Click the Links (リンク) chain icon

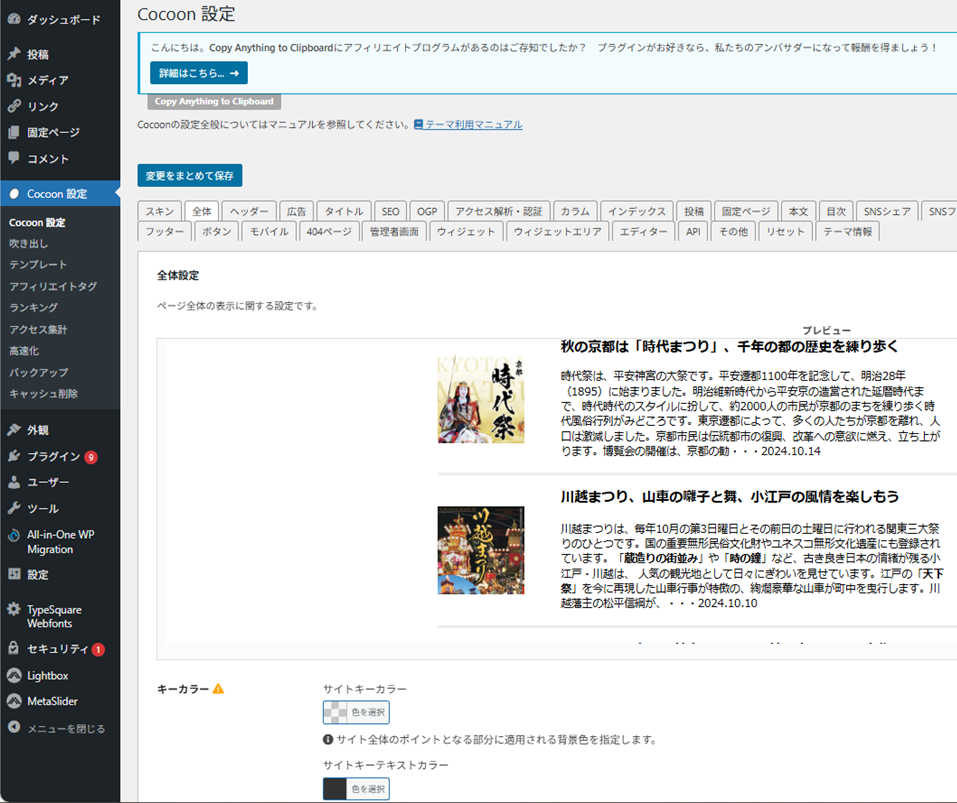(x=14, y=107)
